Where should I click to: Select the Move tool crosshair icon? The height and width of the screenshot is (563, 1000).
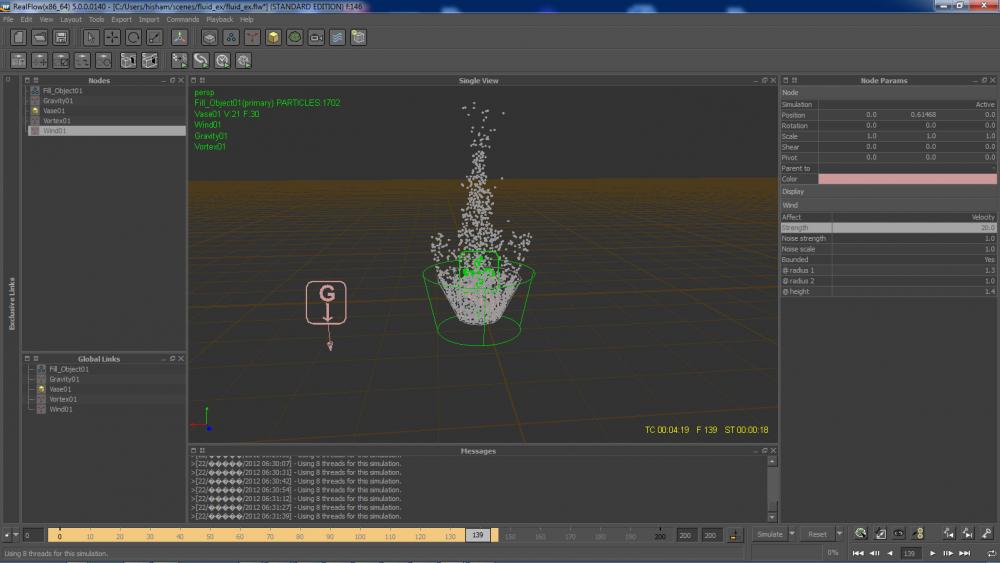[112, 38]
